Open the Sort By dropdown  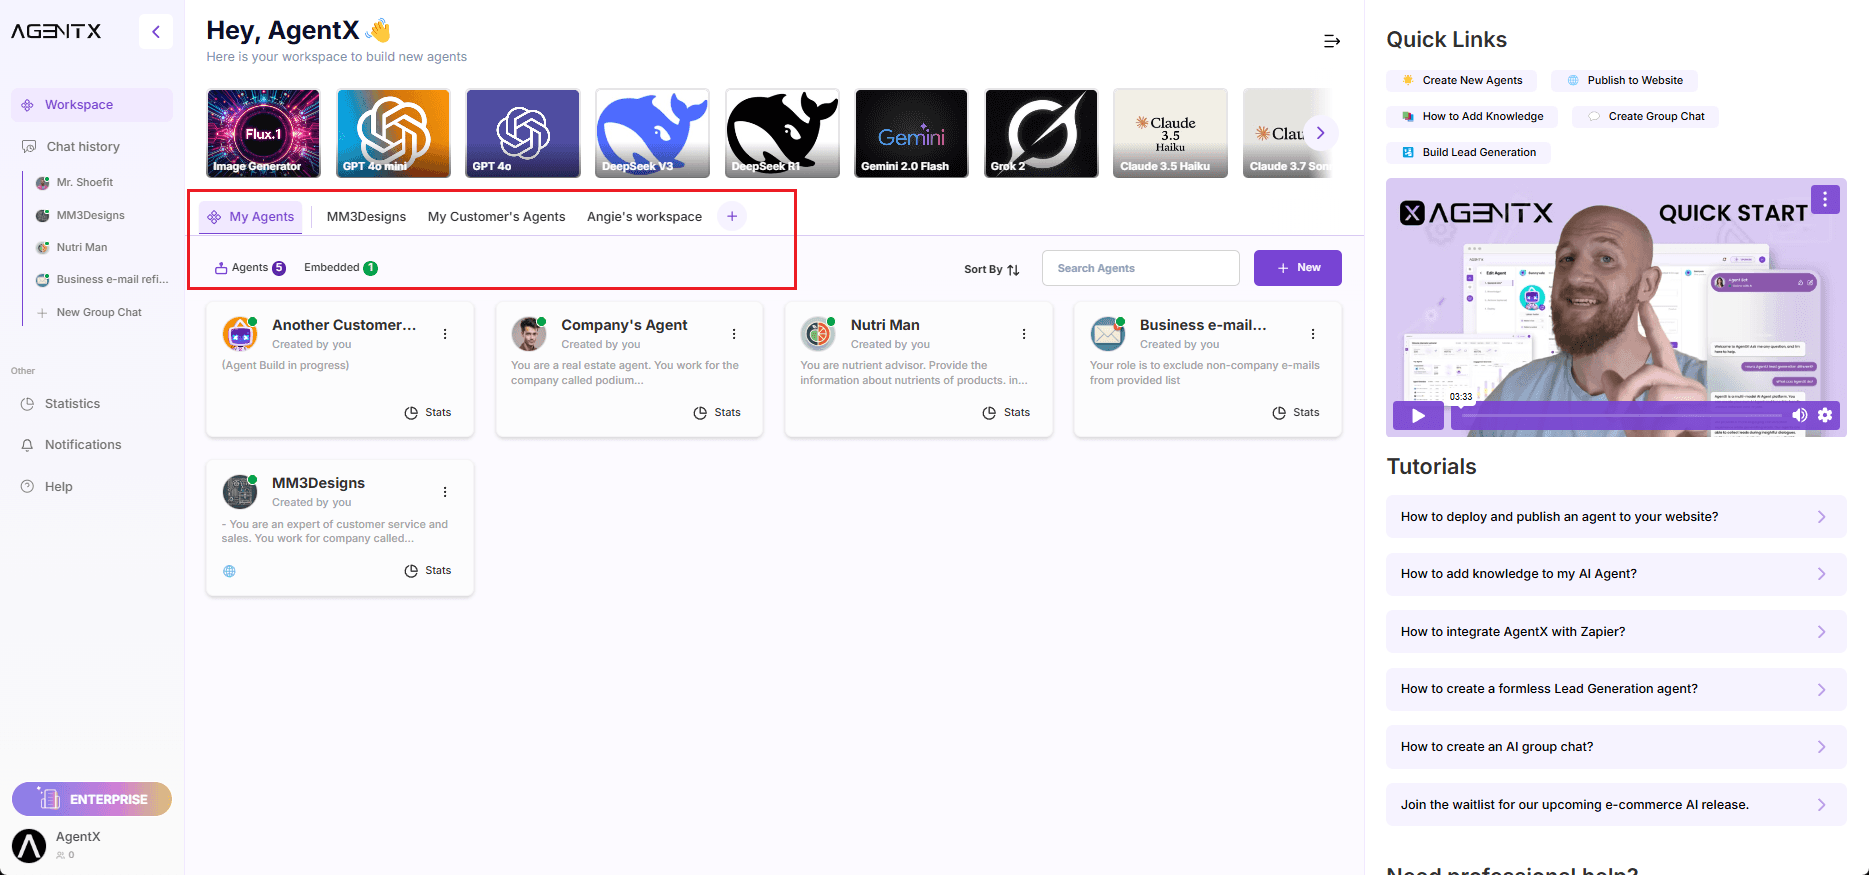[x=992, y=269]
